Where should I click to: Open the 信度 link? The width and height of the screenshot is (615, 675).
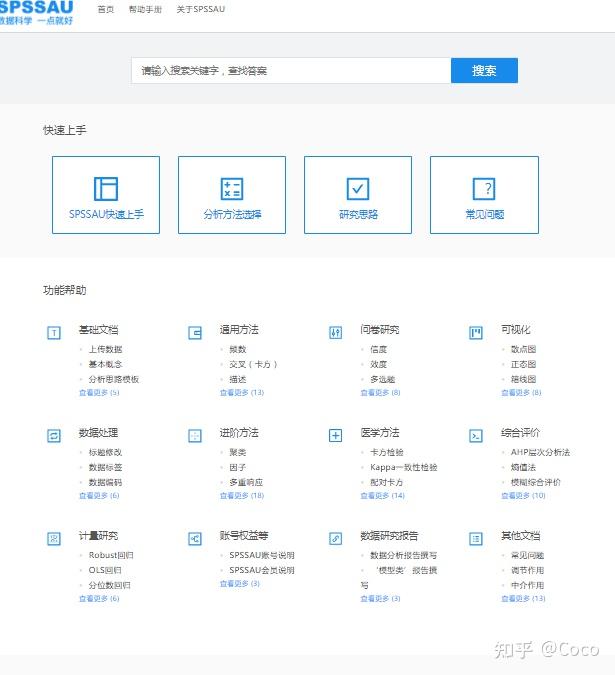coord(379,349)
